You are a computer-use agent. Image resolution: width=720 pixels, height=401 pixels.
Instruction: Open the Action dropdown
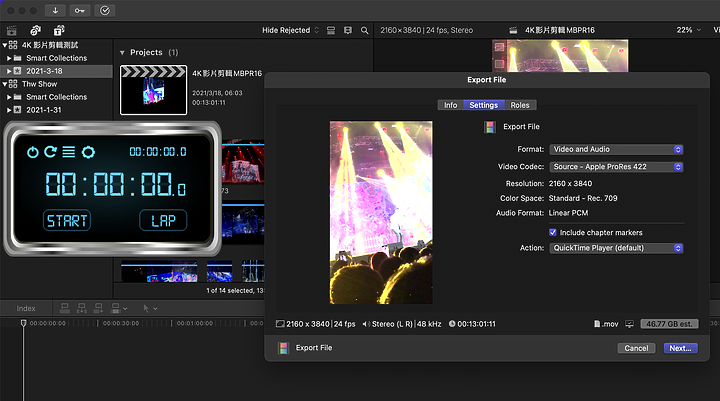[x=616, y=248]
